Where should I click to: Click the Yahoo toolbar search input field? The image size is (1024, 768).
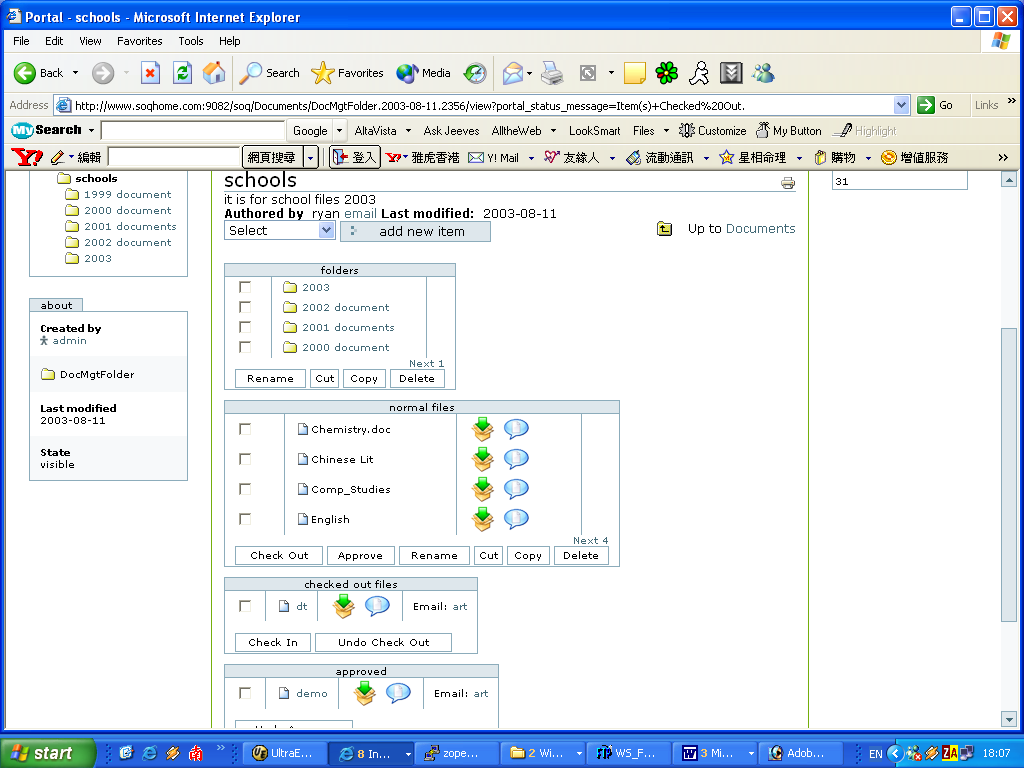tap(173, 158)
